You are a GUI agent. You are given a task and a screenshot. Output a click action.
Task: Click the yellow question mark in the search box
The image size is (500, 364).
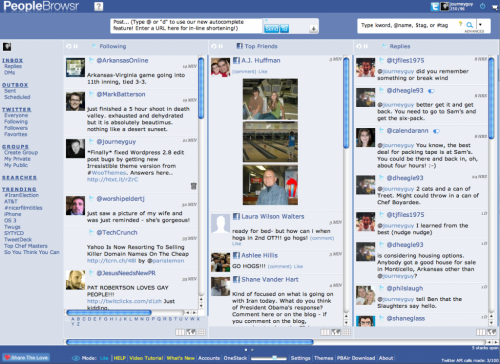click(x=460, y=24)
